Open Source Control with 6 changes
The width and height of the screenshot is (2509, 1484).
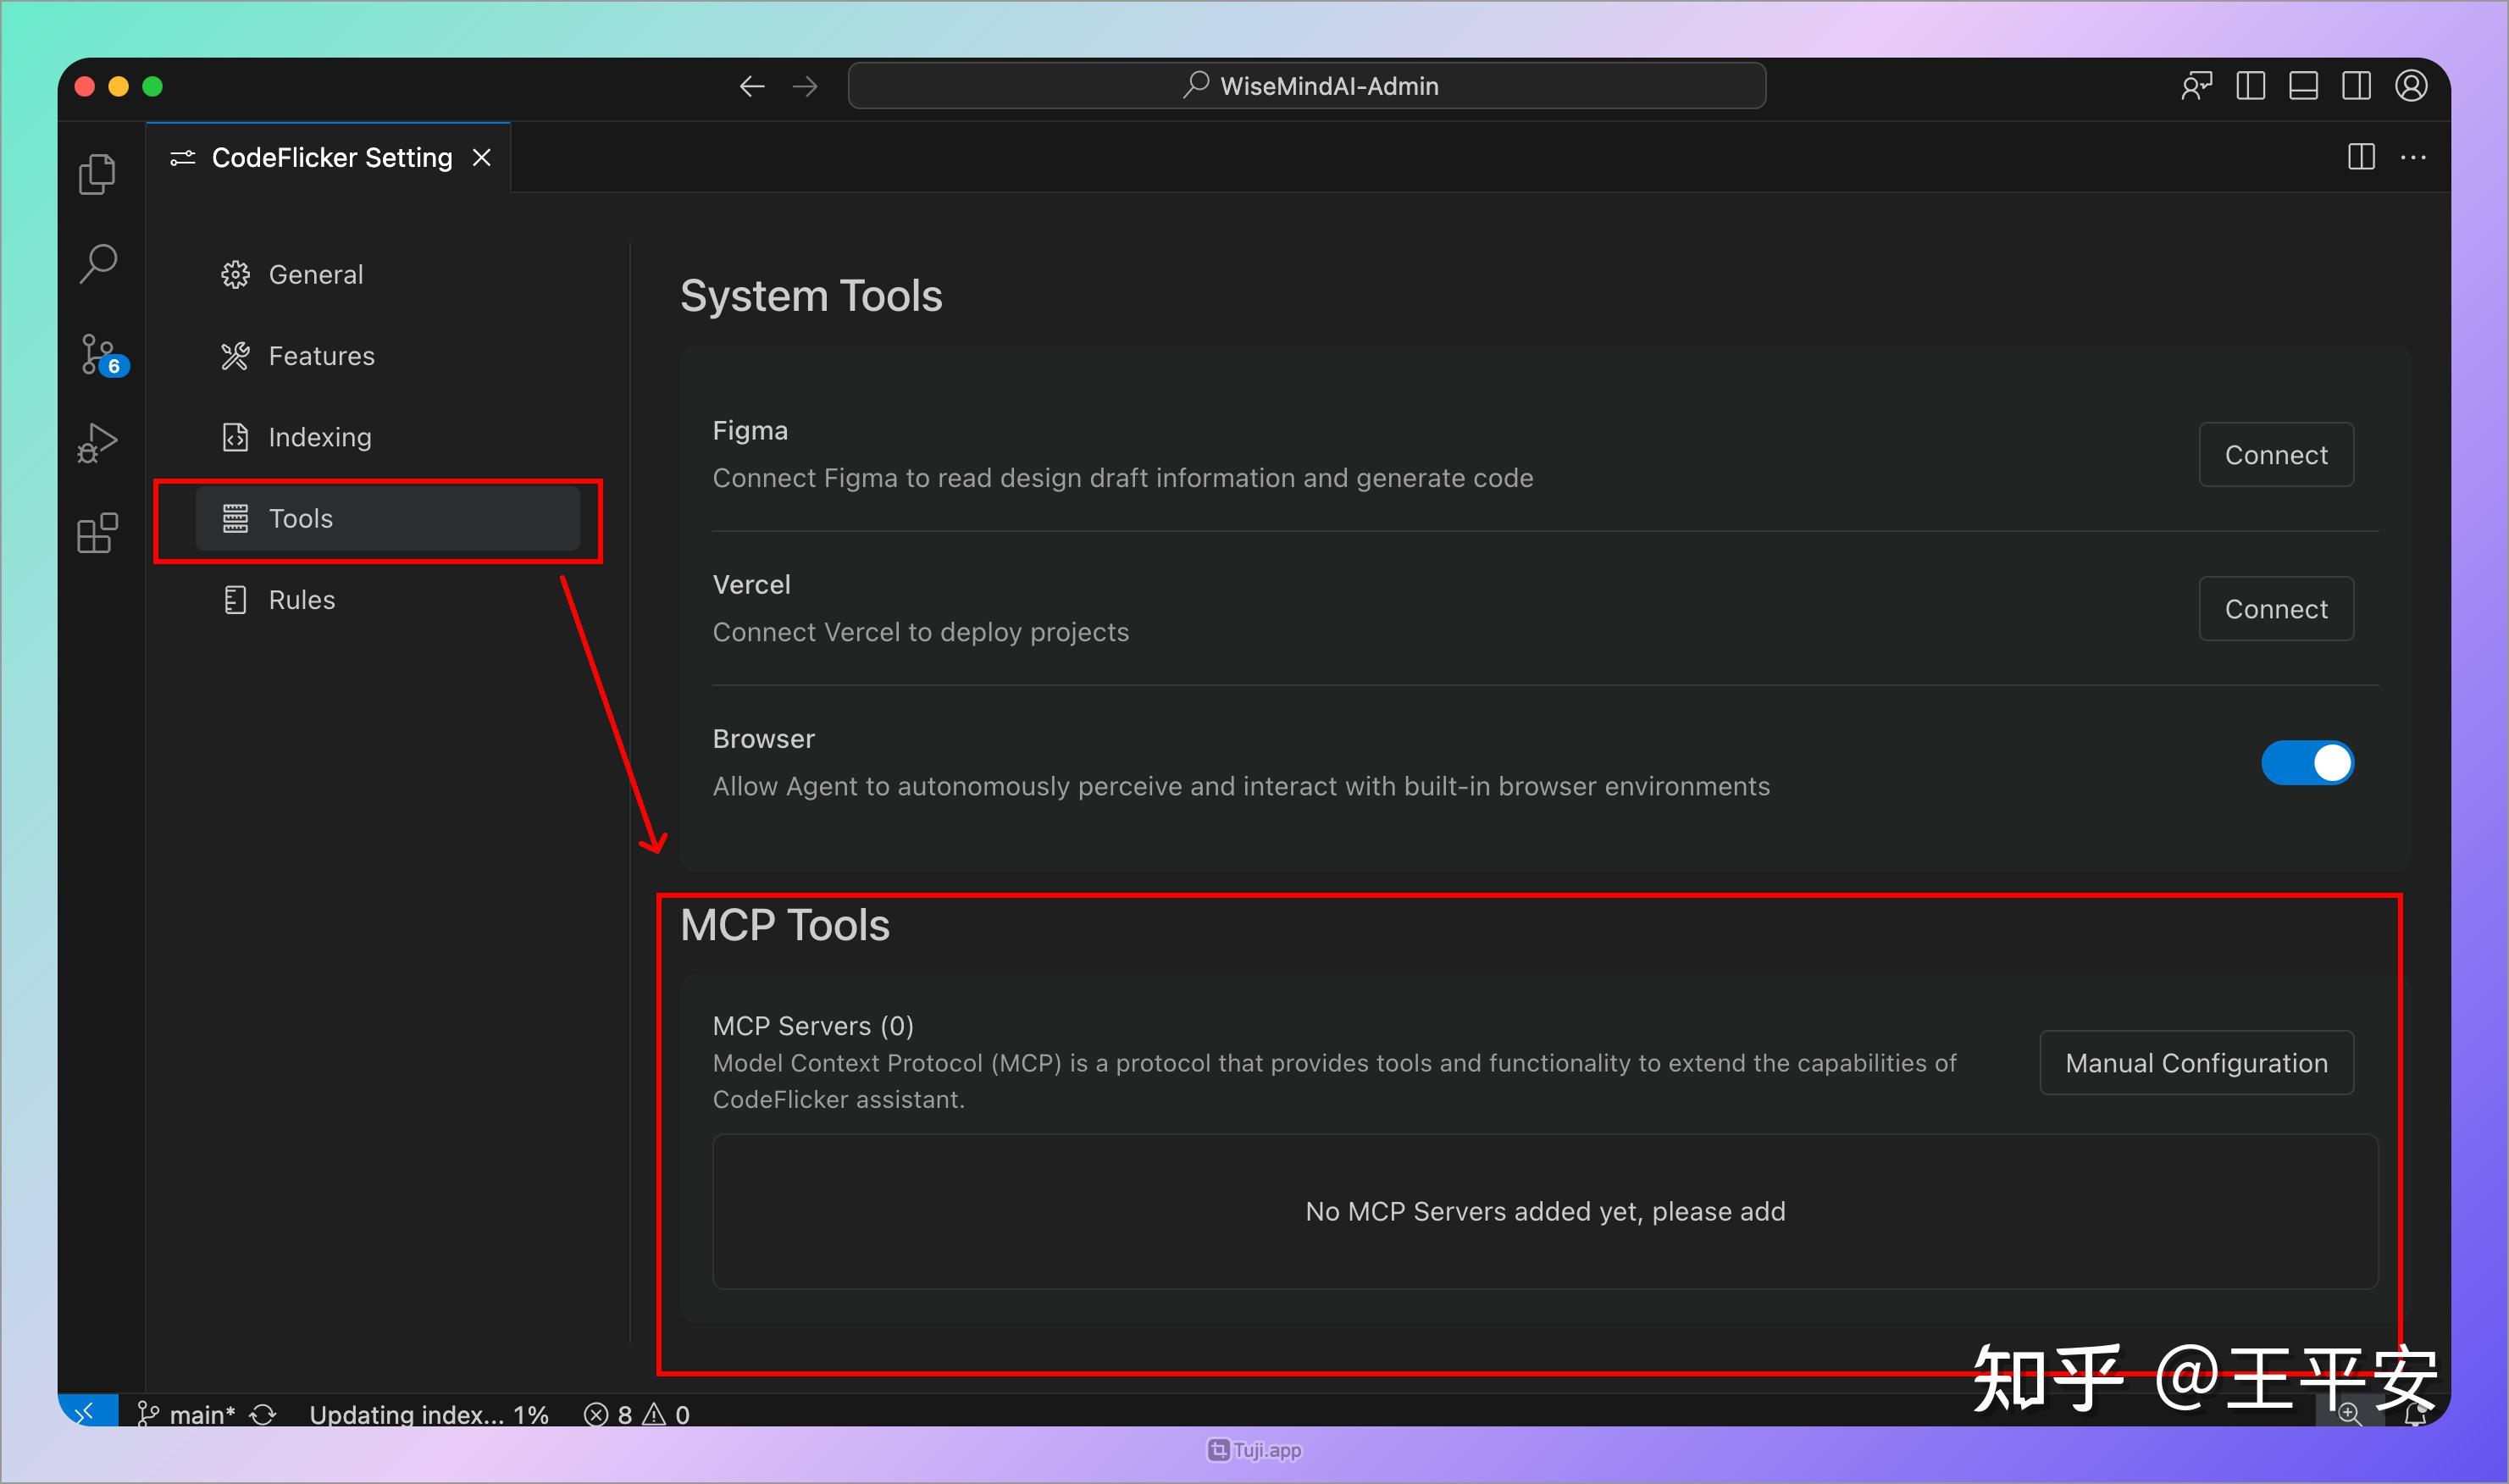pos(99,354)
